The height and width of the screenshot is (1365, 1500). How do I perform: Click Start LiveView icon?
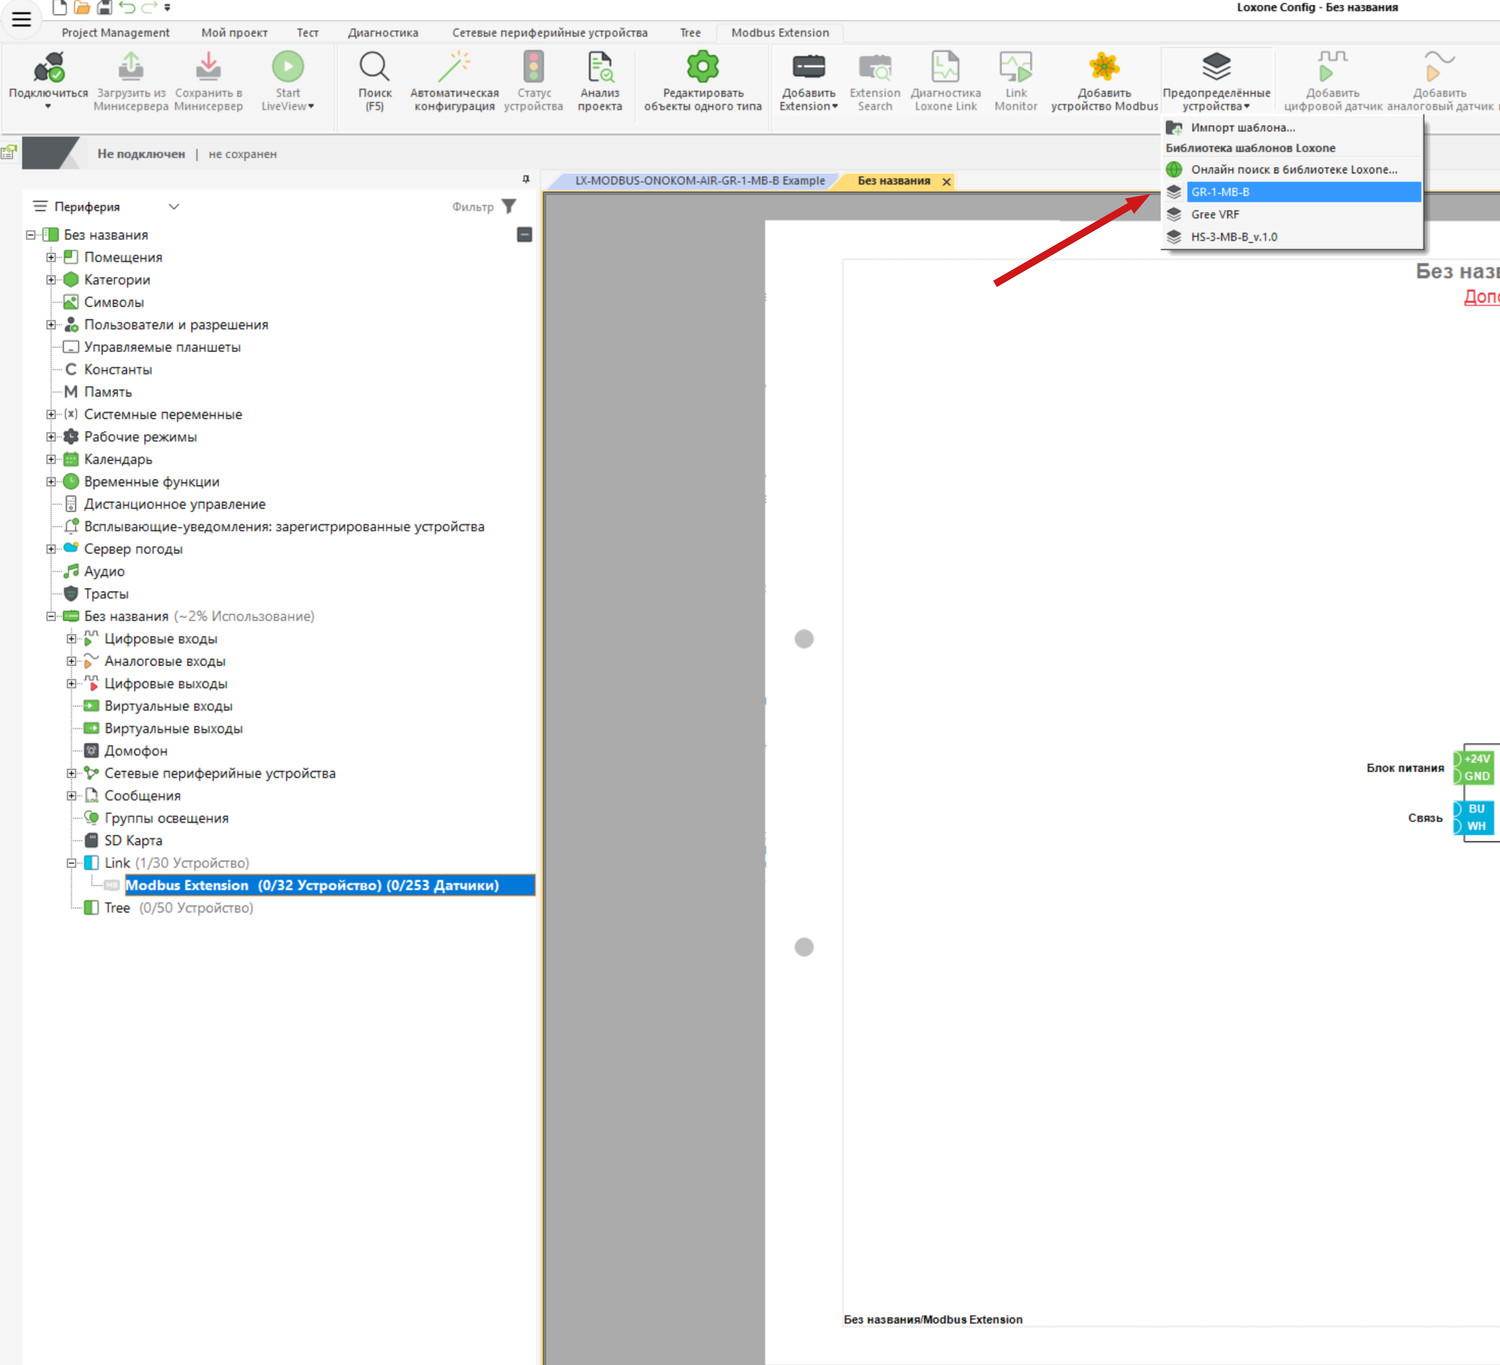(x=287, y=68)
